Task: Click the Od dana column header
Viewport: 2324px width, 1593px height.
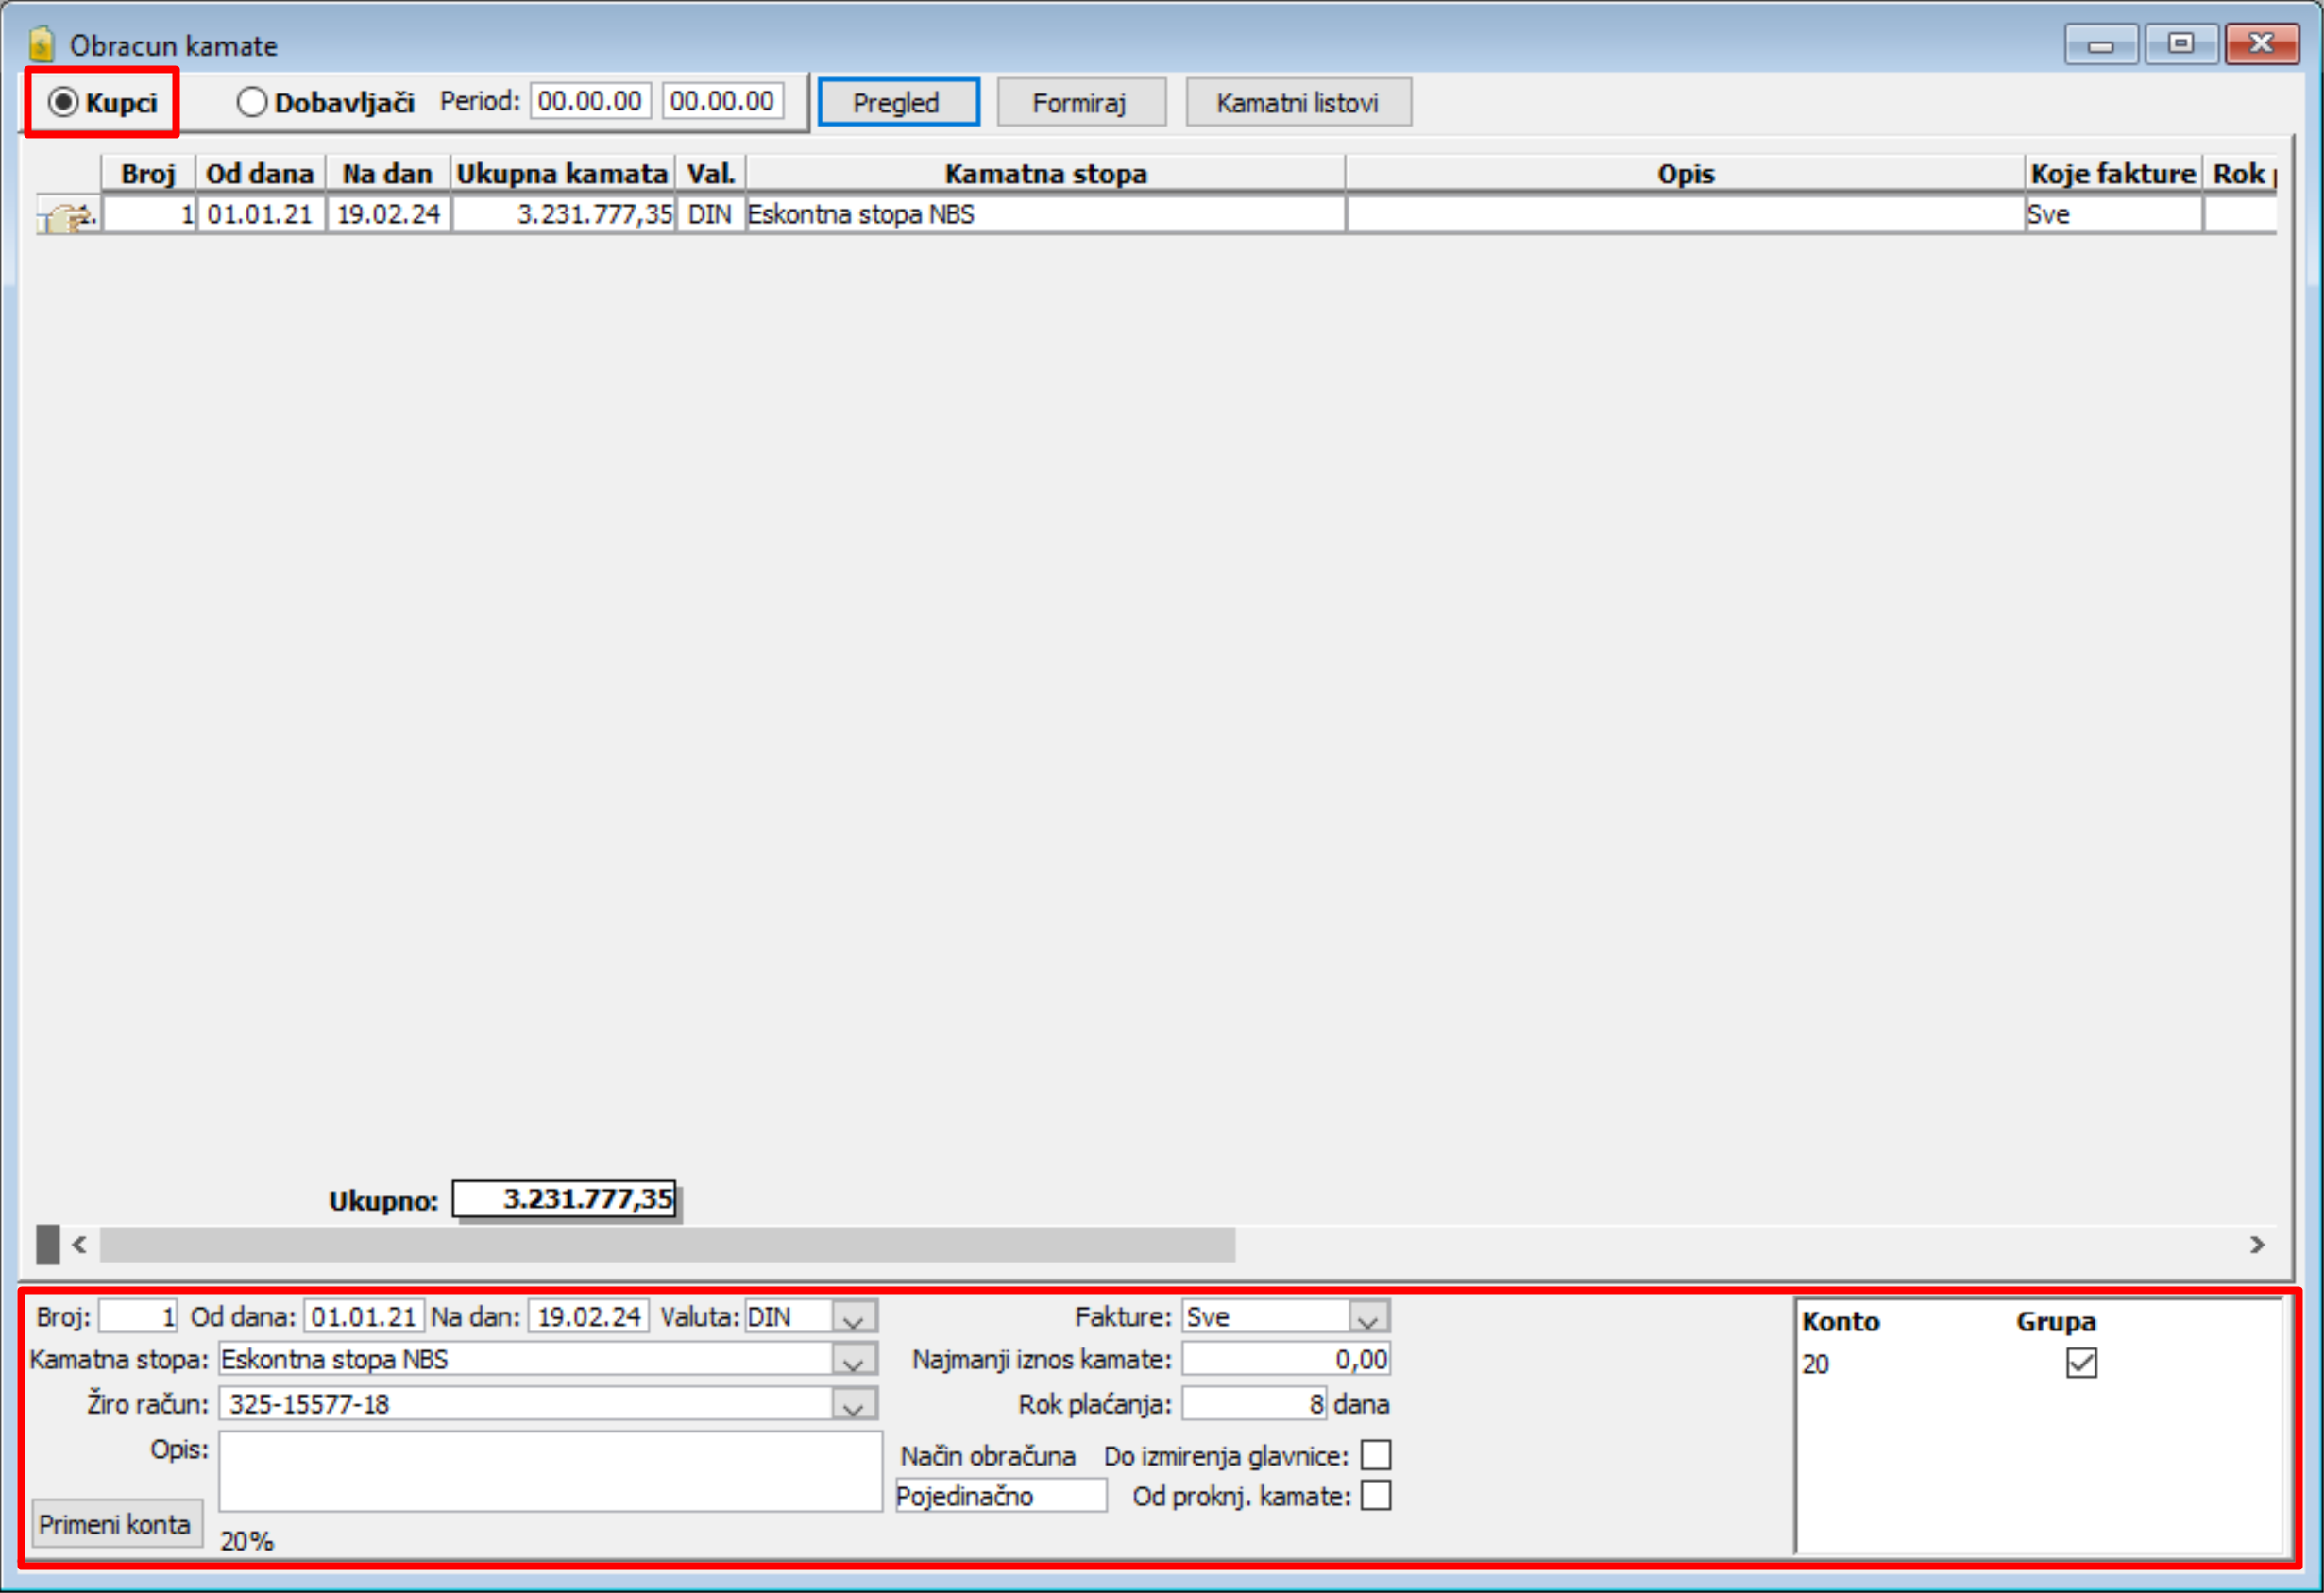Action: pos(260,174)
